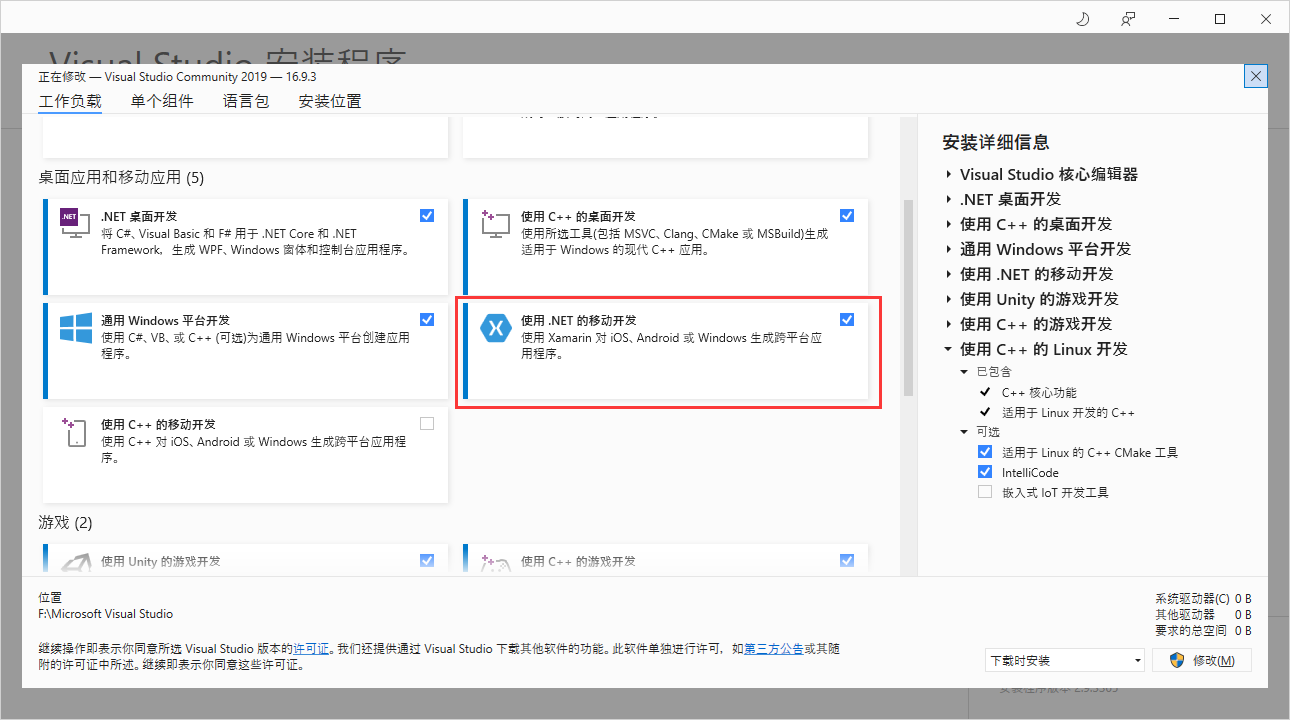The height and width of the screenshot is (720, 1290).
Task: Click the 系统驱动器(C) size entry
Action: pyautogui.click(x=1203, y=598)
